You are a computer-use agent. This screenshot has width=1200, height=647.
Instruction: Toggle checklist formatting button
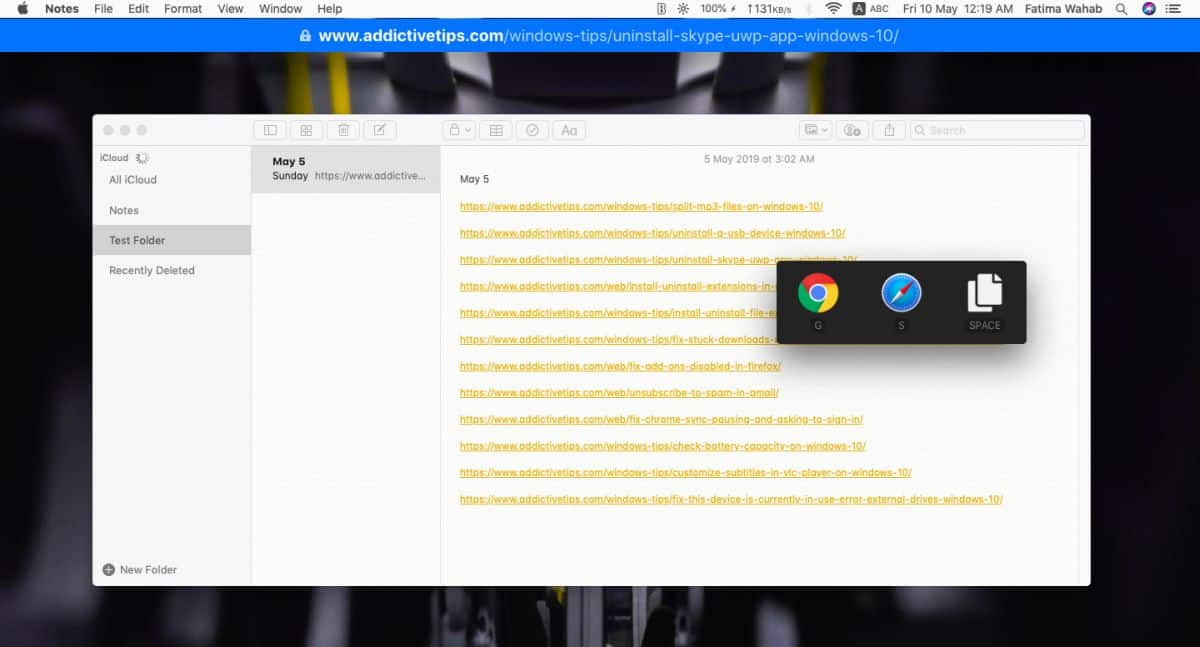[532, 130]
